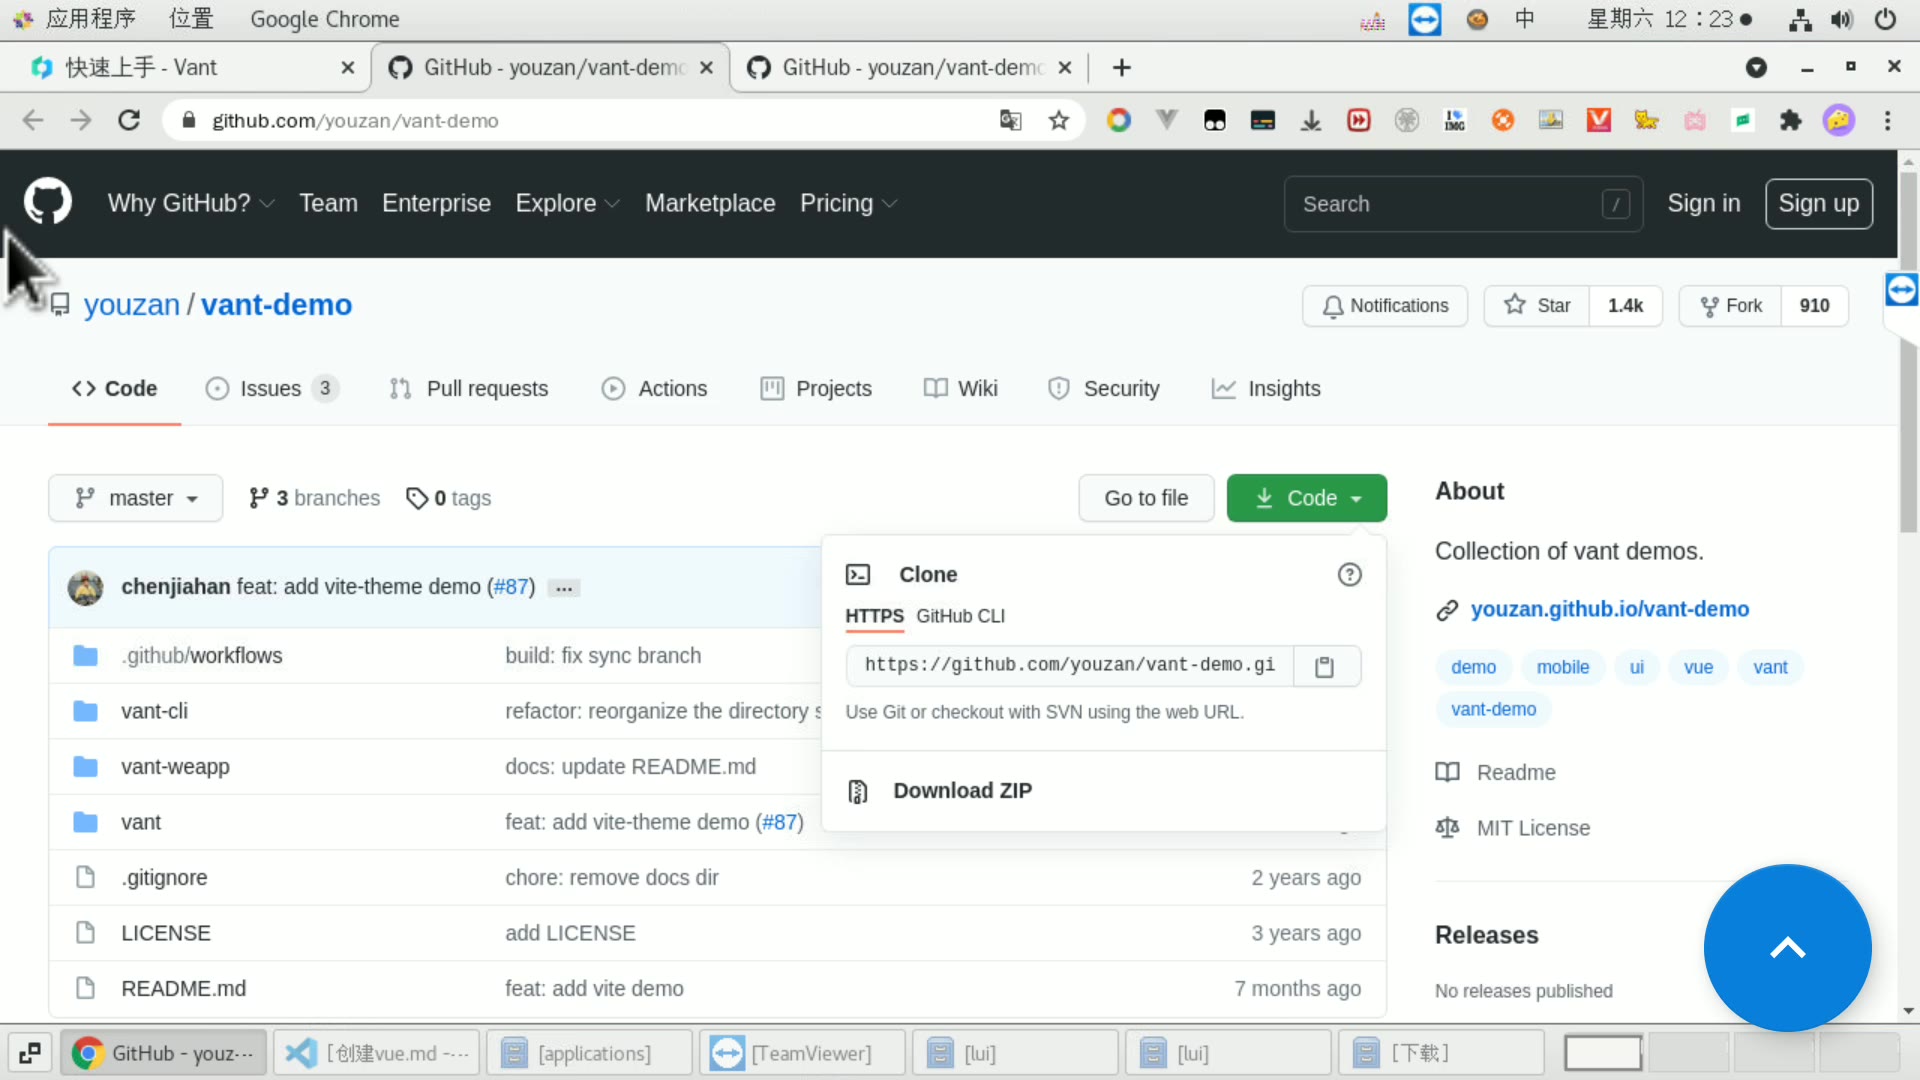Open the Chrome extensions puzzle icon

[1790, 121]
